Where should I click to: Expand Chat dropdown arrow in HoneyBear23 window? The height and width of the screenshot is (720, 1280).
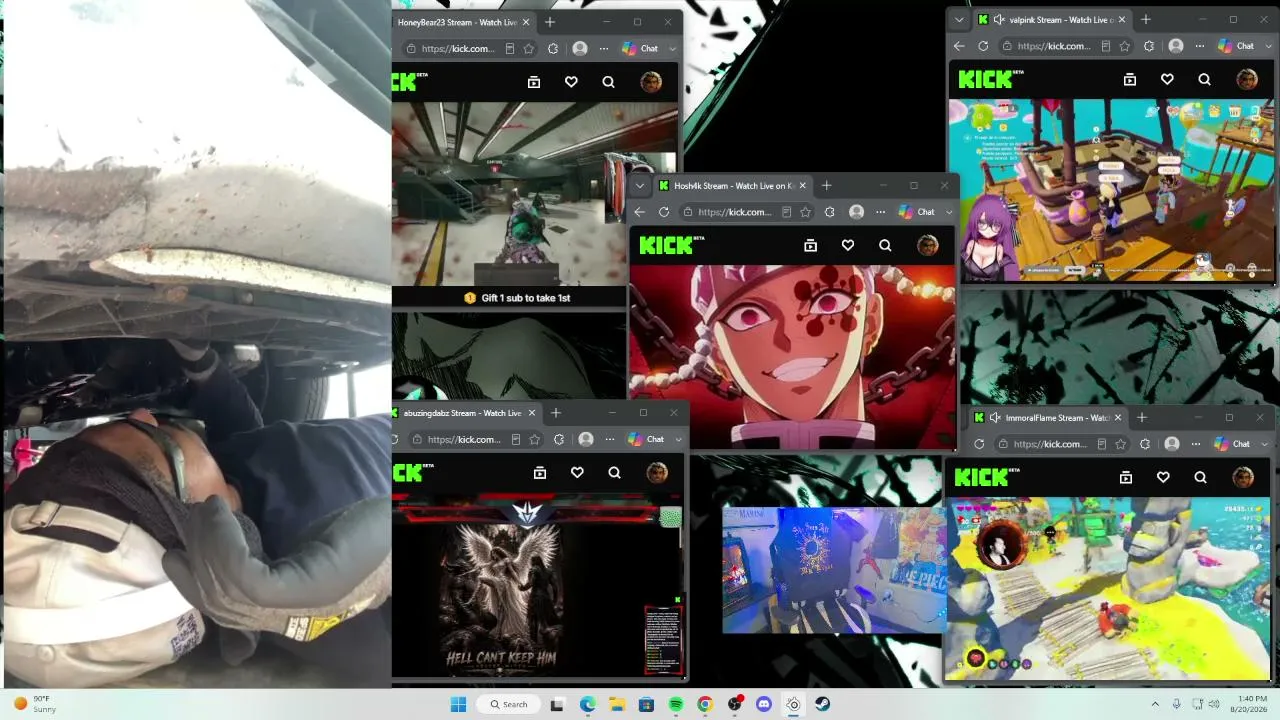pos(673,48)
